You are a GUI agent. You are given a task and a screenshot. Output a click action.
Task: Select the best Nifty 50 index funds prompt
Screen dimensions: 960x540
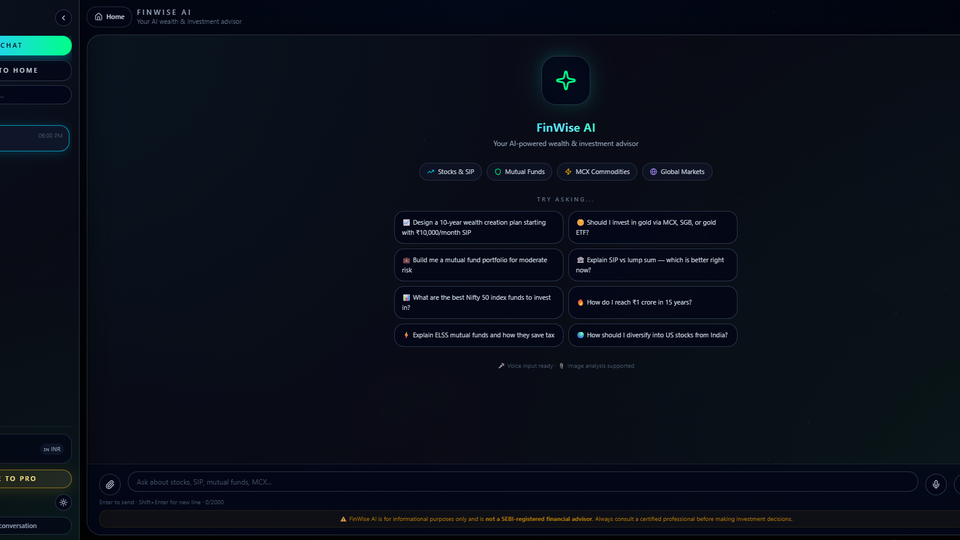tap(478, 303)
